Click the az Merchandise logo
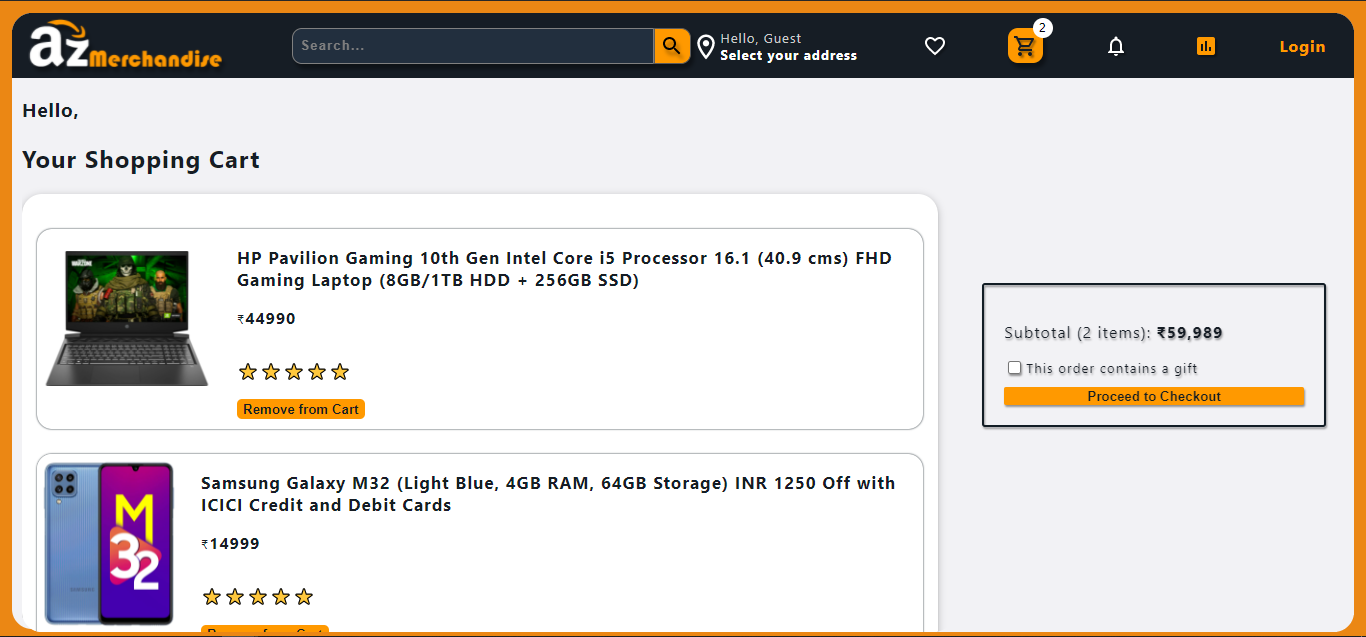Viewport: 1366px width, 637px height. coord(120,45)
